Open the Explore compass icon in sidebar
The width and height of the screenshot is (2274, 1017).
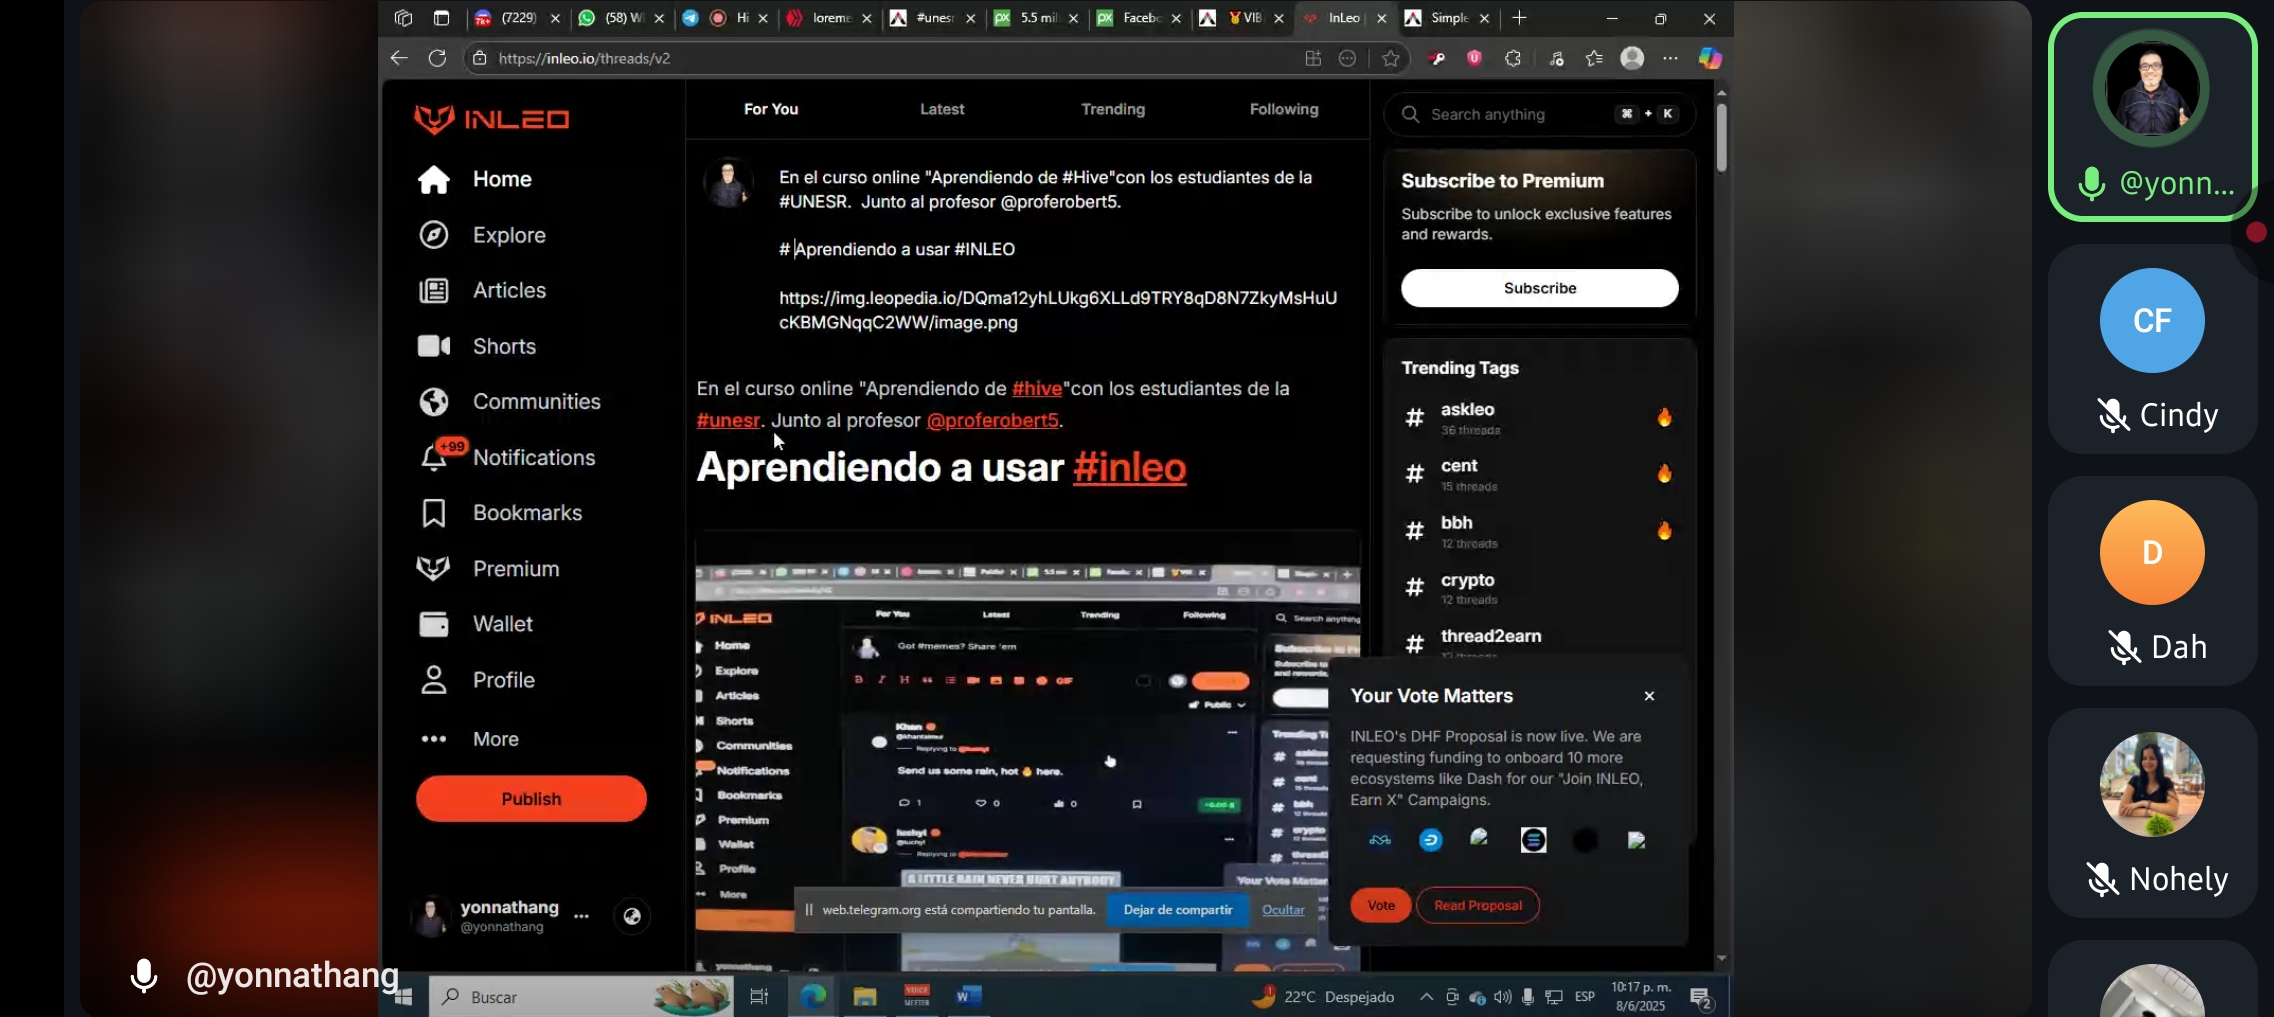coord(433,235)
